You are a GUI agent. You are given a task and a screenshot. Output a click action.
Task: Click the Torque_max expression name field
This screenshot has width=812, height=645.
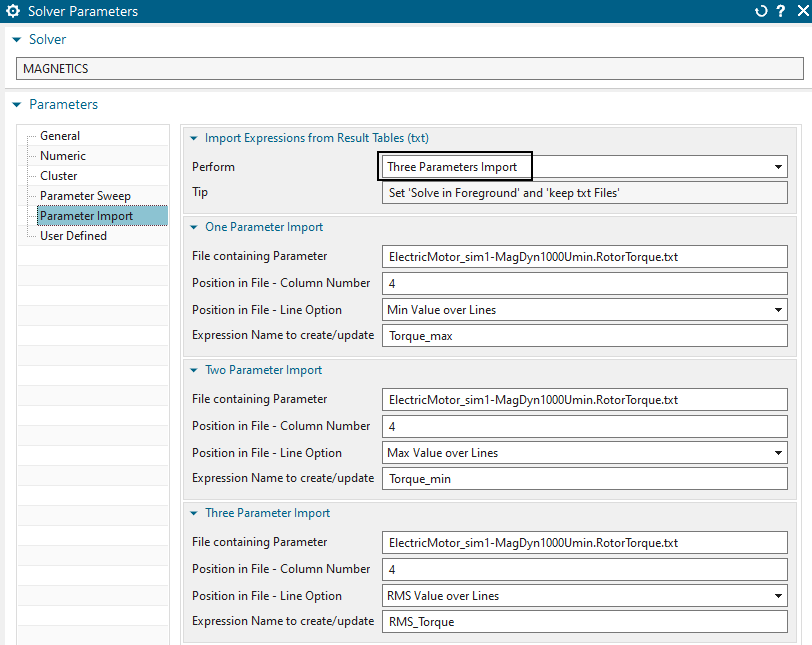(585, 336)
